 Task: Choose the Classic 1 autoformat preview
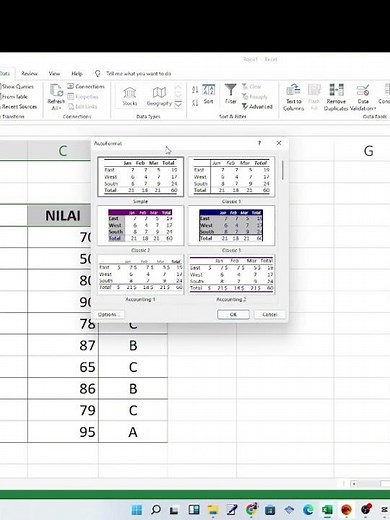(231, 177)
